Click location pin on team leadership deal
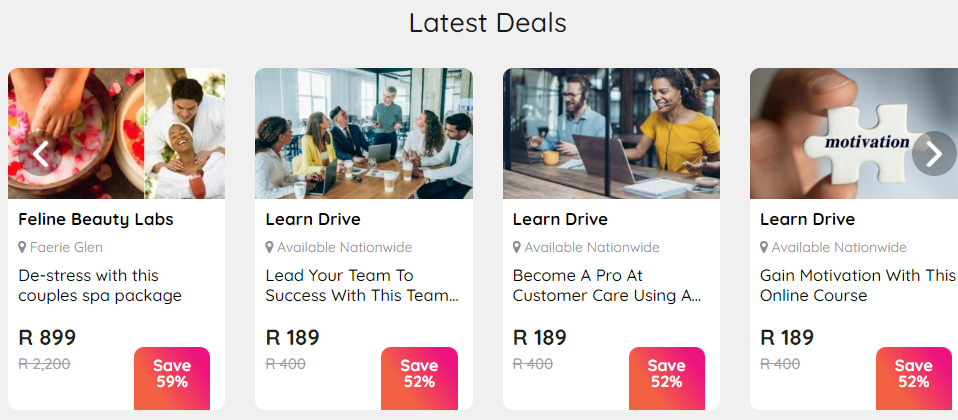The image size is (958, 420). point(269,248)
